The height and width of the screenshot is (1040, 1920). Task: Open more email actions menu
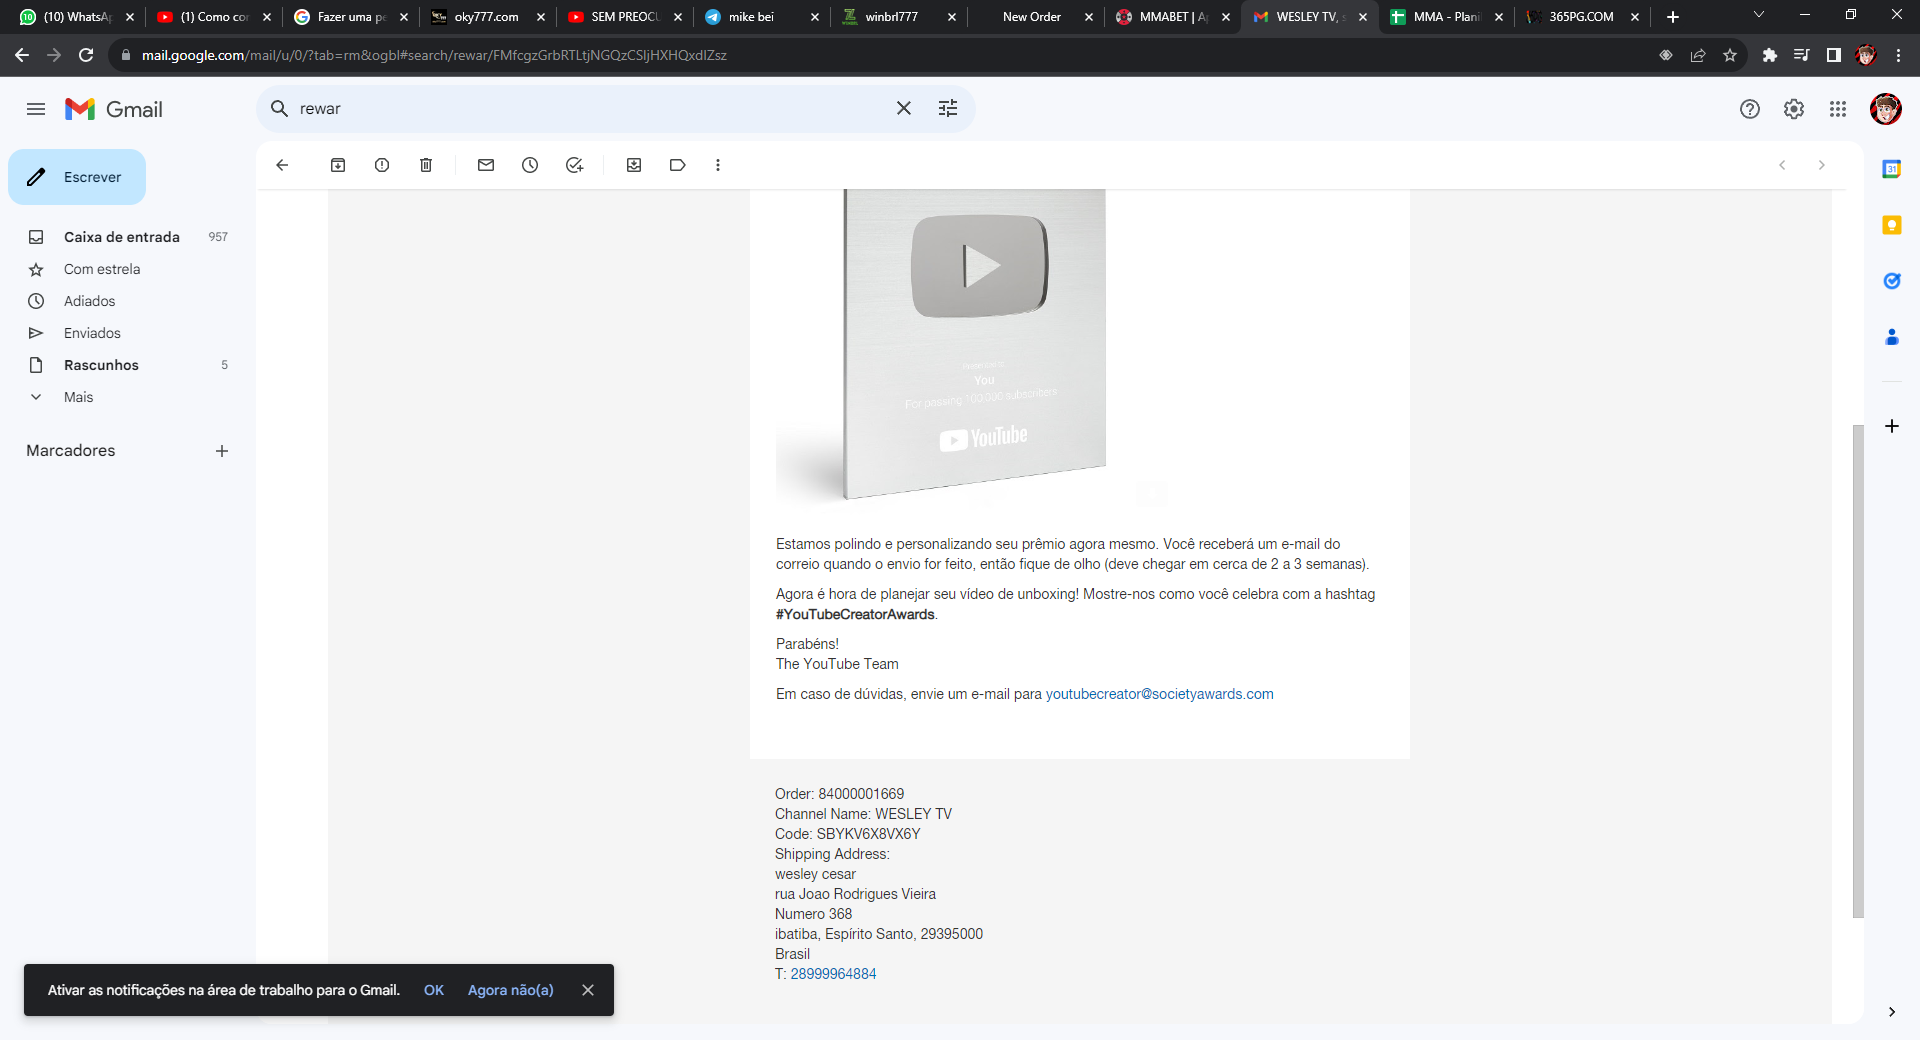718,165
